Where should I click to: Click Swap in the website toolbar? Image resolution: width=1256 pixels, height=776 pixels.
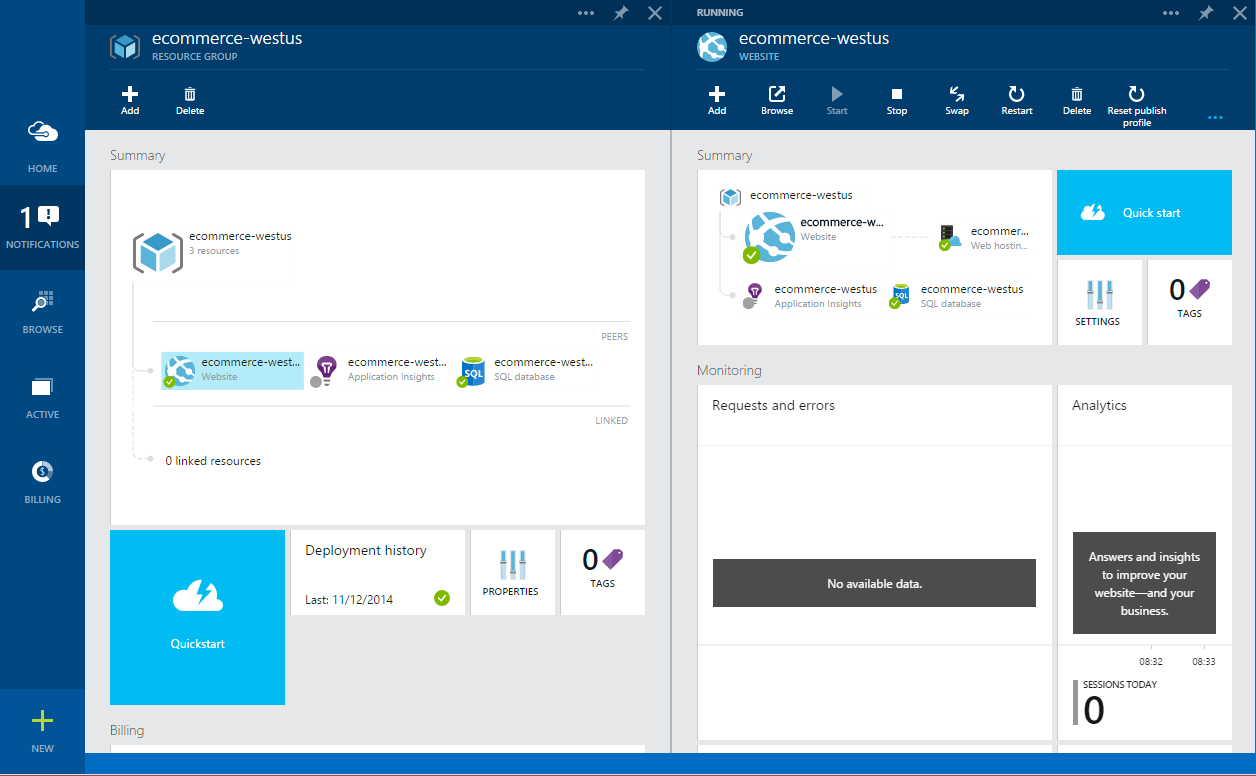[x=957, y=99]
